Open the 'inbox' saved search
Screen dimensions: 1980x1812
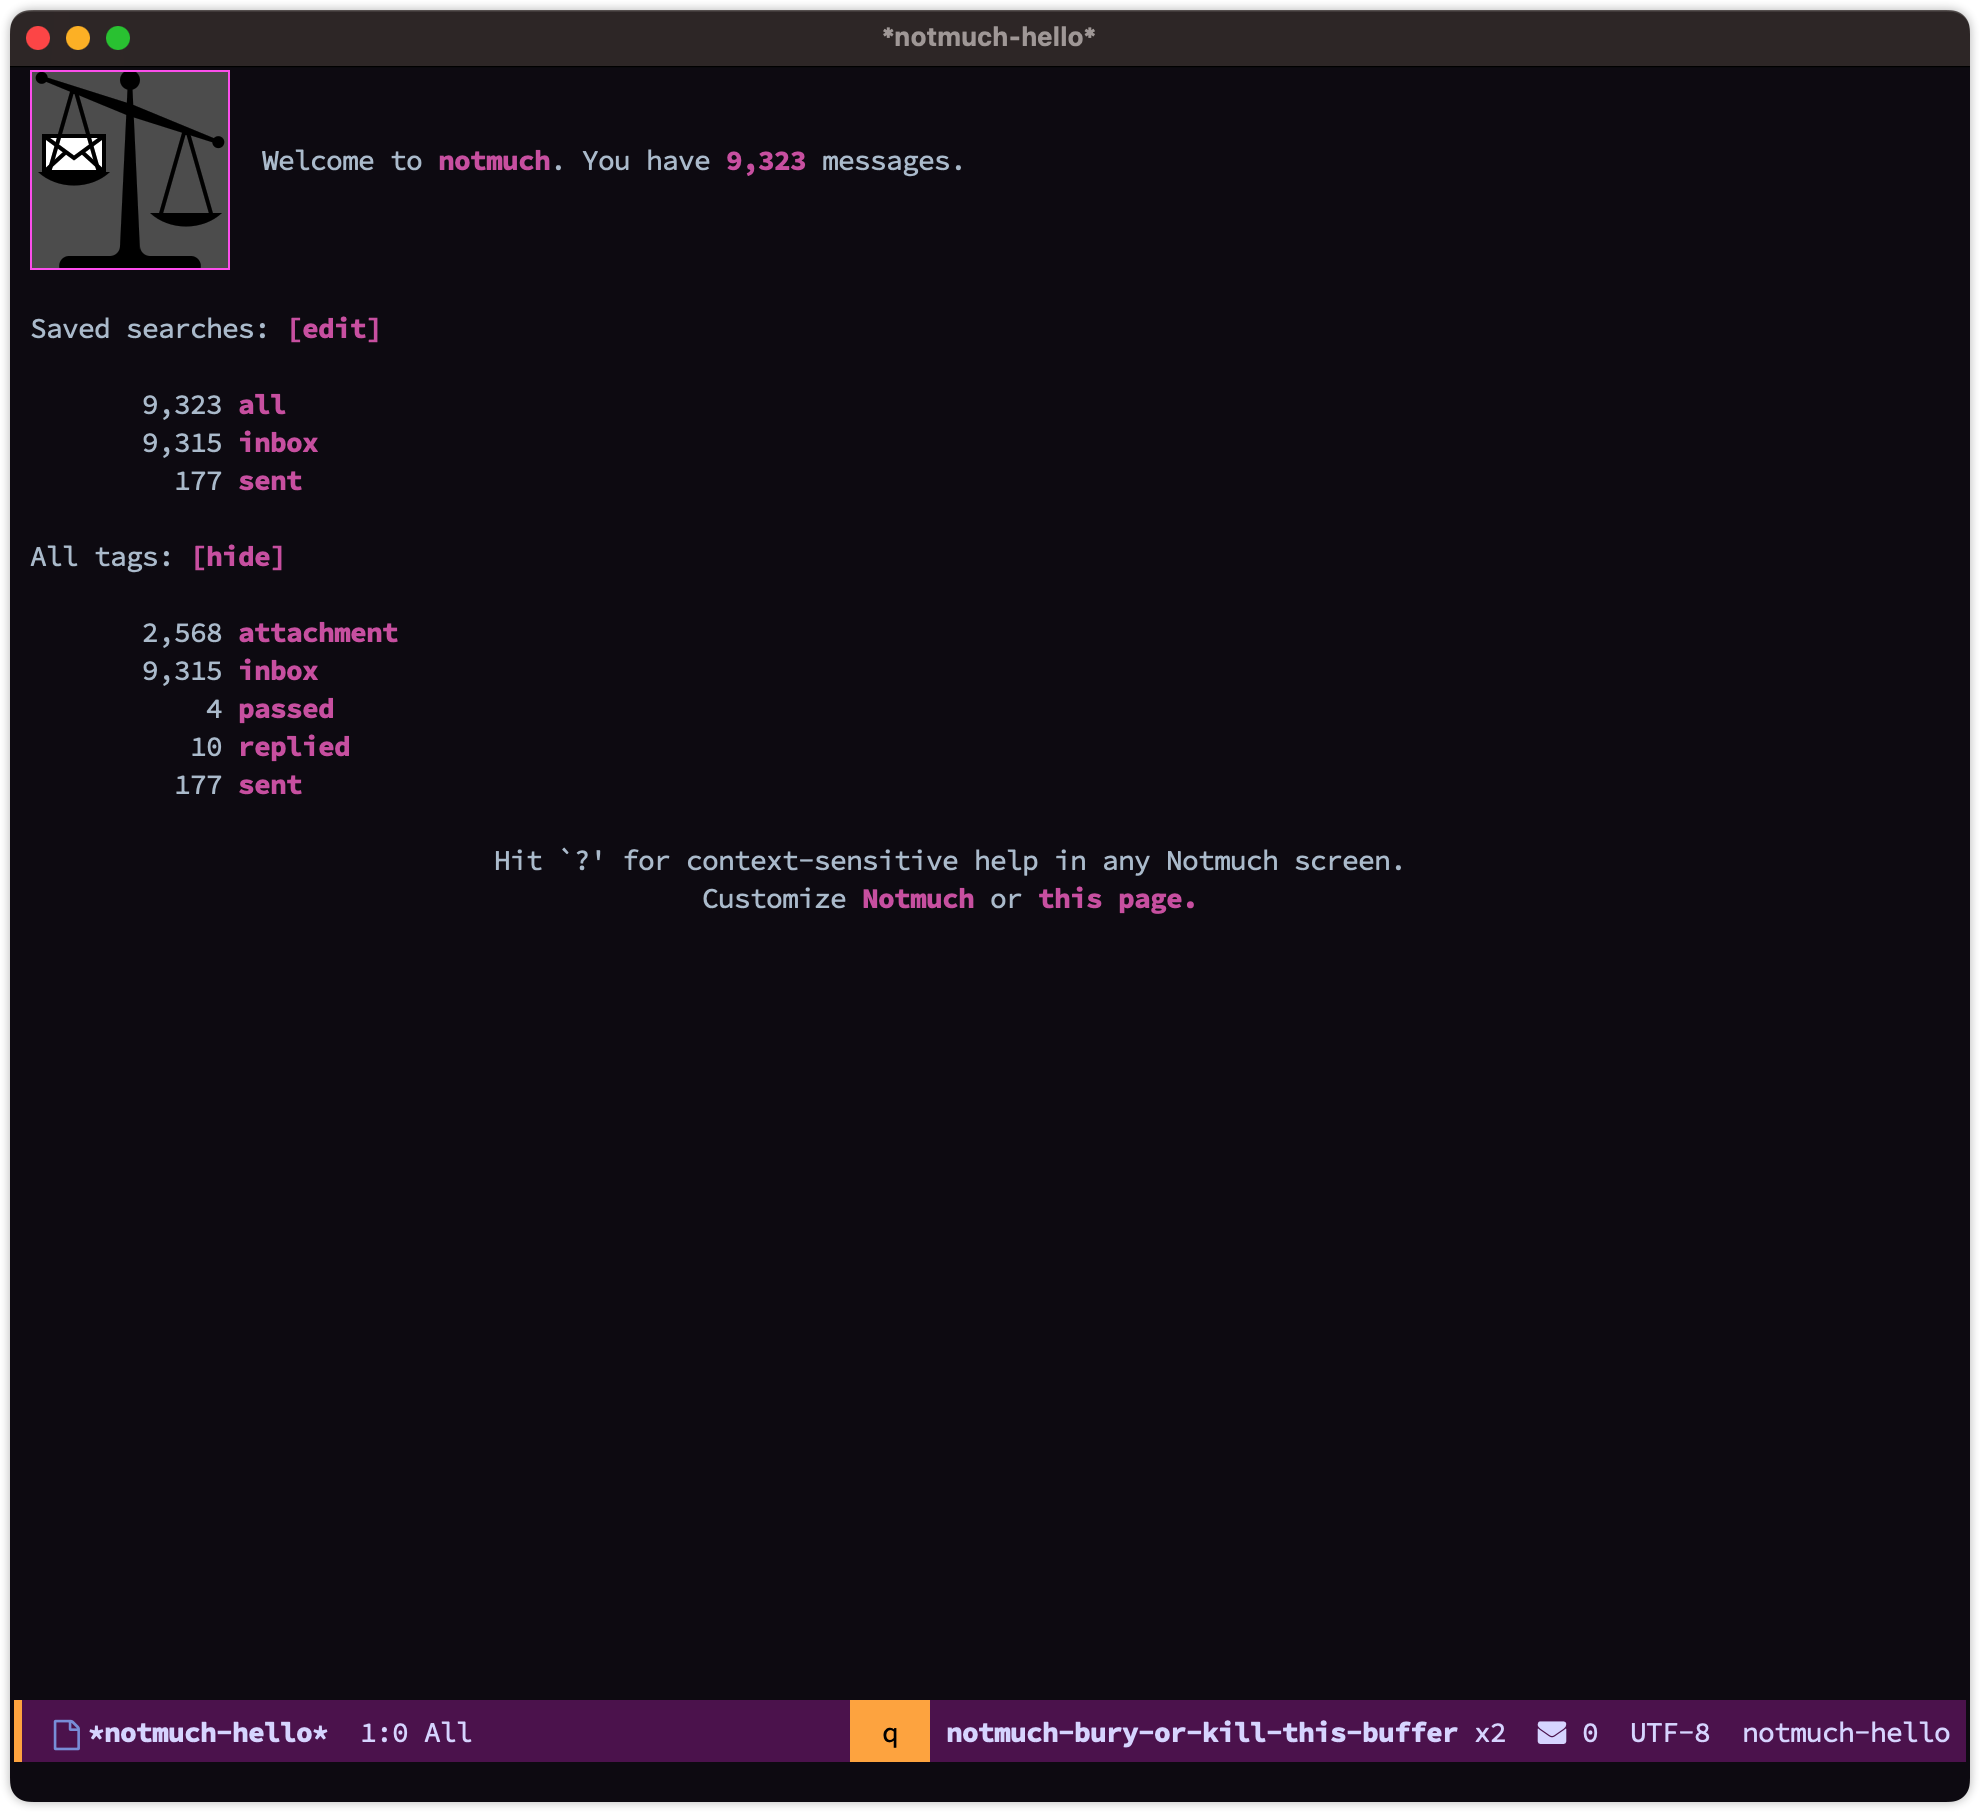tap(278, 443)
